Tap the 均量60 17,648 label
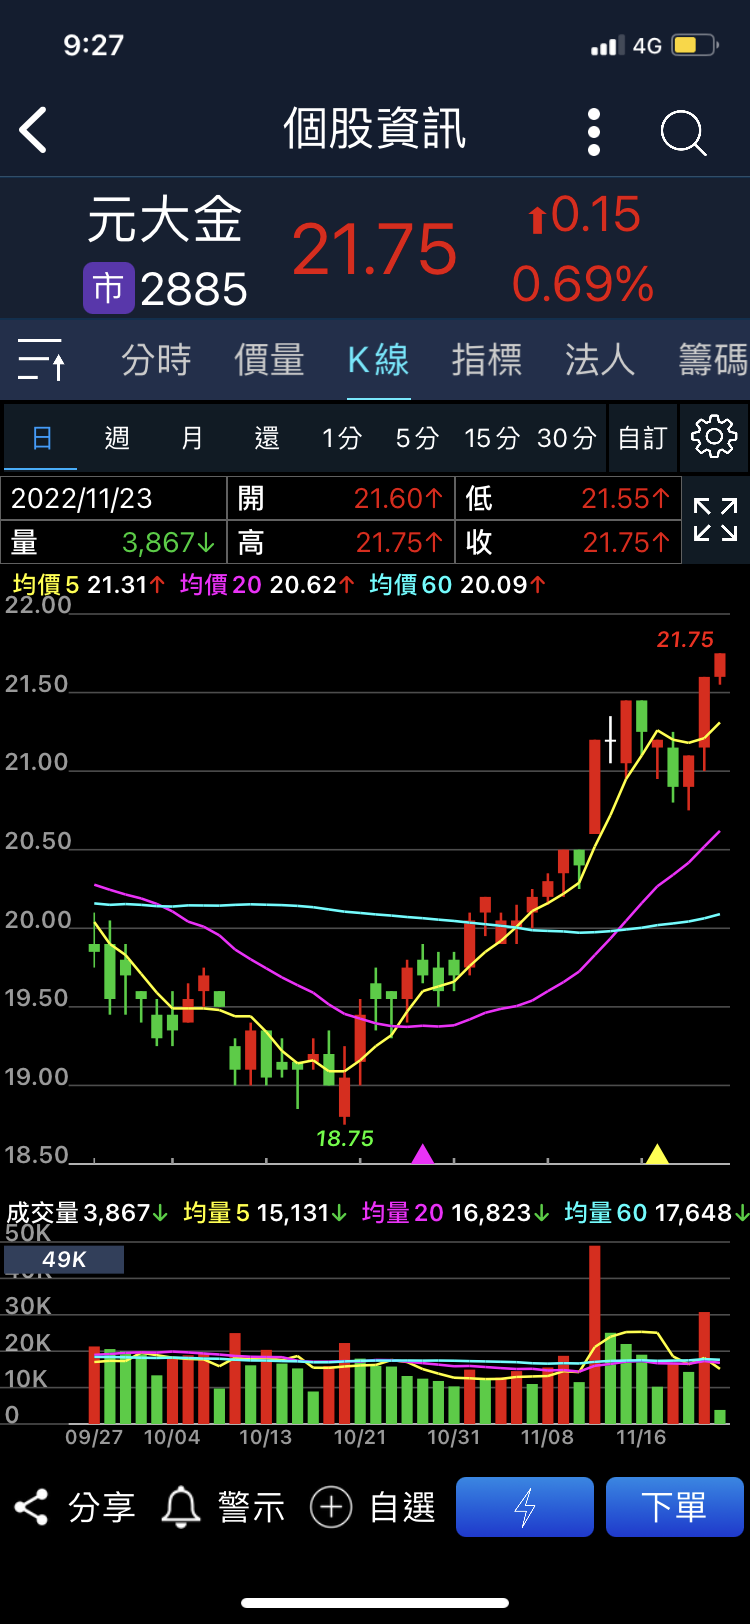Image resolution: width=750 pixels, height=1624 pixels. [656, 1213]
